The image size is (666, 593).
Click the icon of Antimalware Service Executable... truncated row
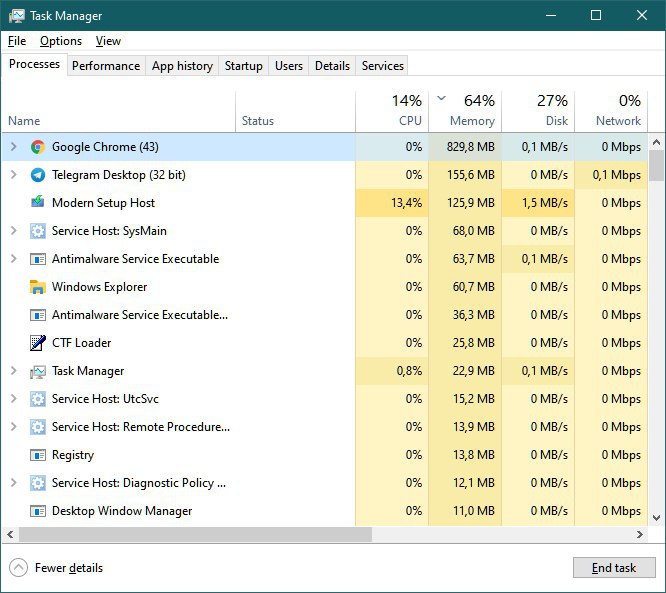click(38, 315)
